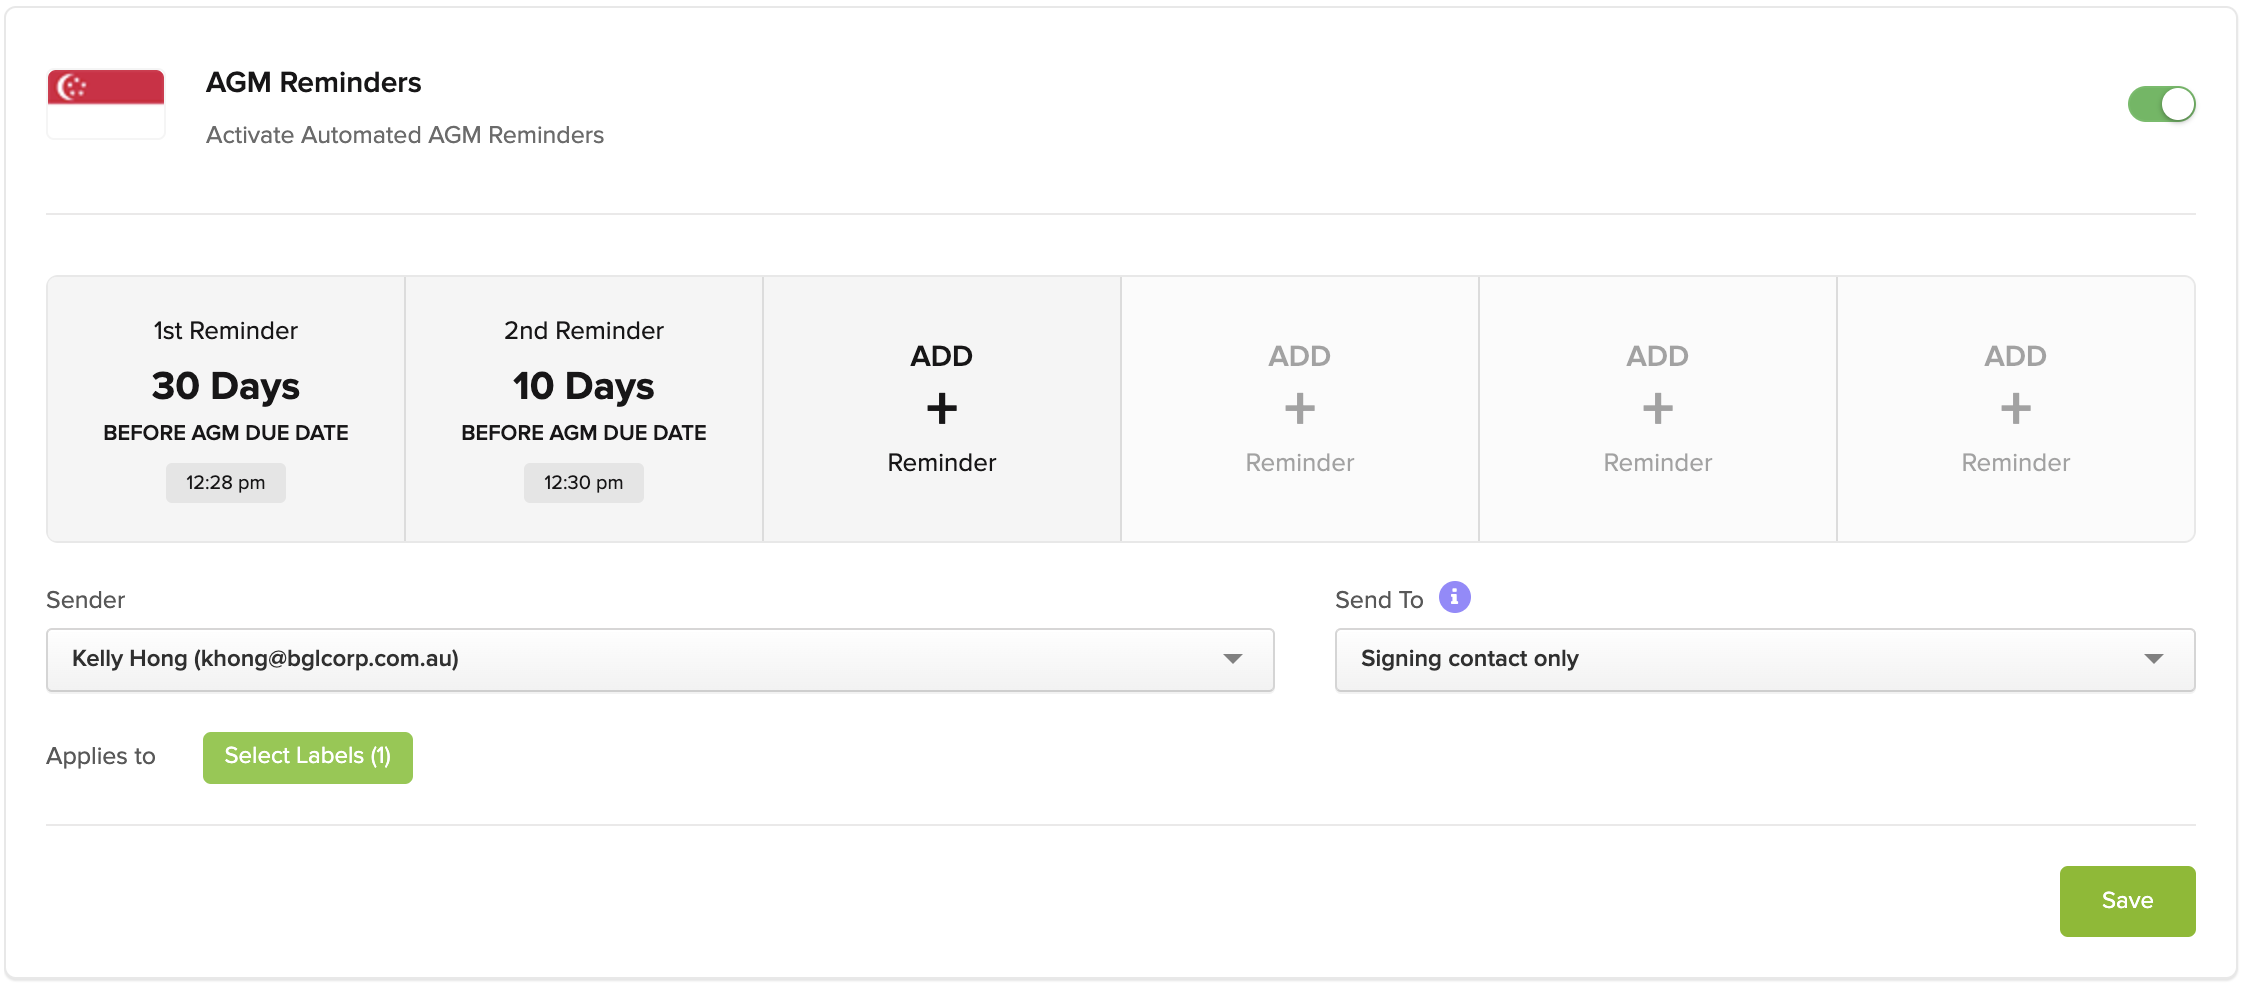Save the AGM reminder settings
2246x984 pixels.
[x=2127, y=901]
